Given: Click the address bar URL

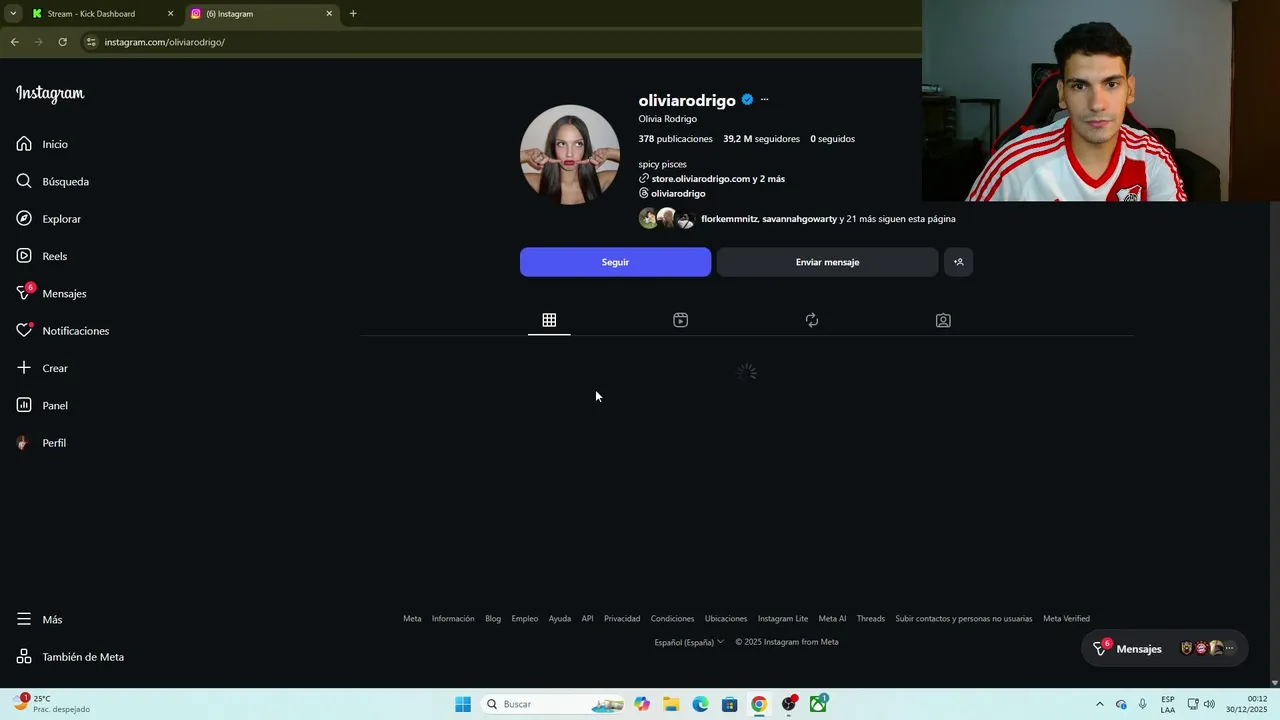Looking at the screenshot, I should [165, 42].
